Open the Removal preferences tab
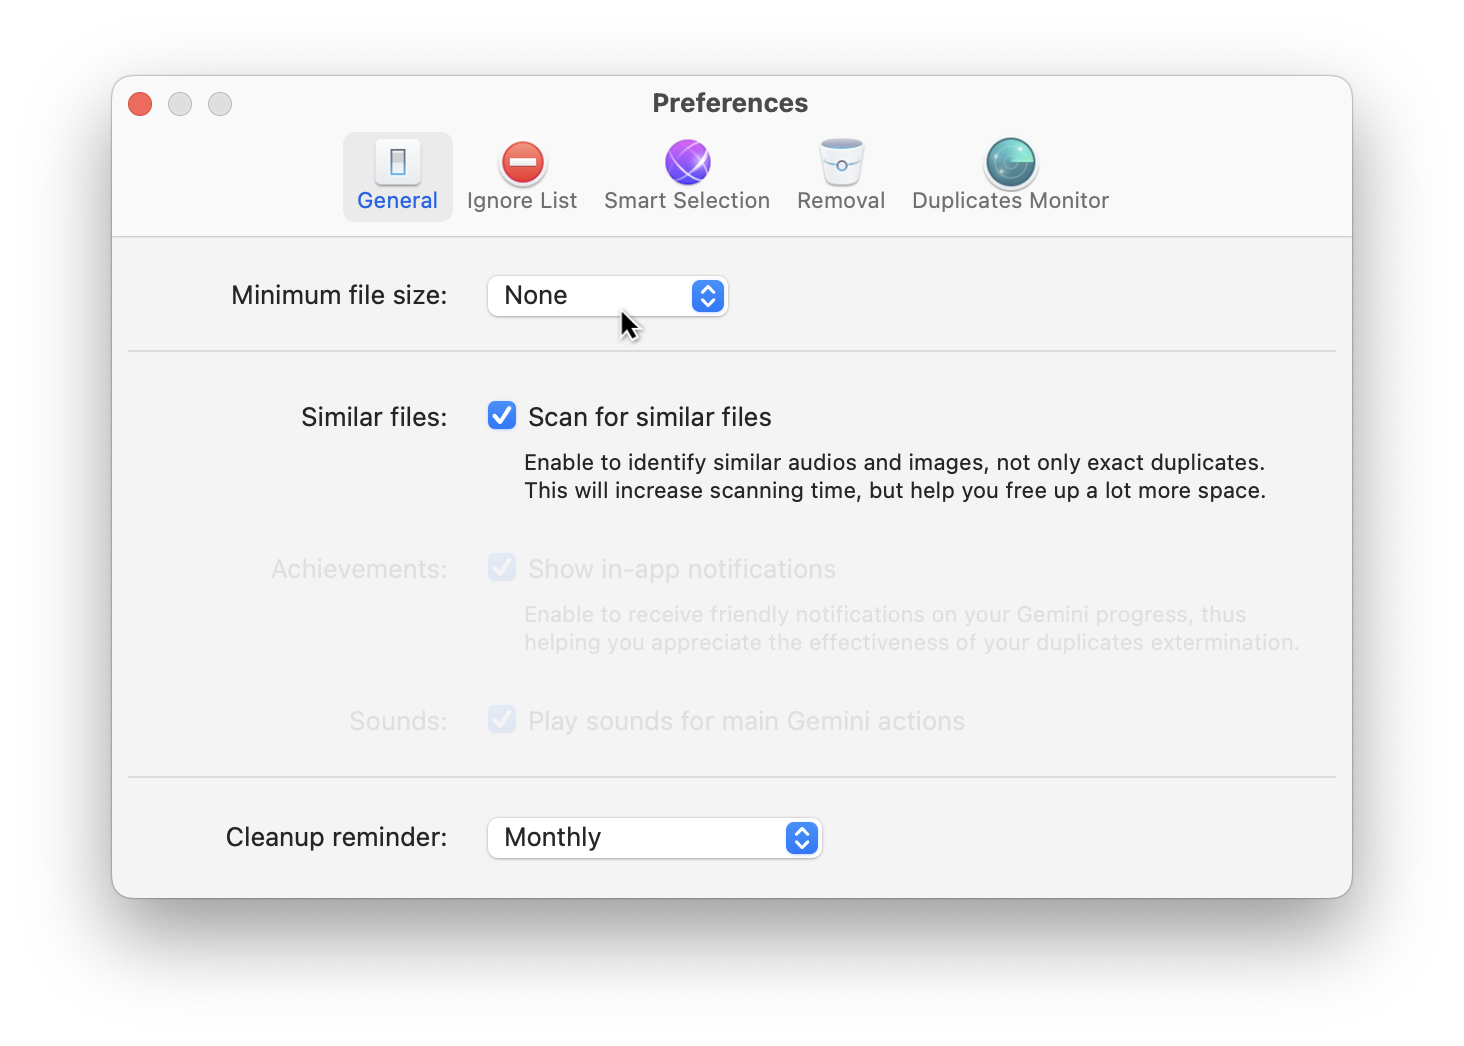Image resolution: width=1464 pixels, height=1046 pixels. click(x=841, y=177)
